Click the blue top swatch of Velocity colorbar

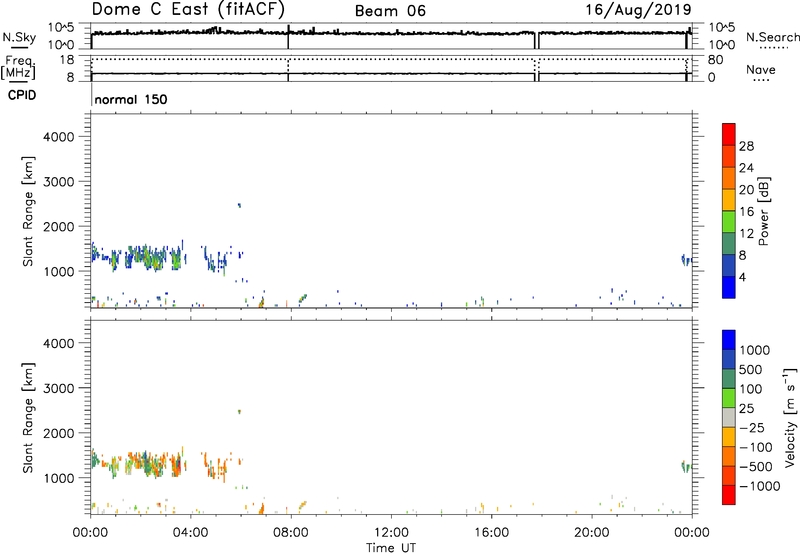(729, 340)
